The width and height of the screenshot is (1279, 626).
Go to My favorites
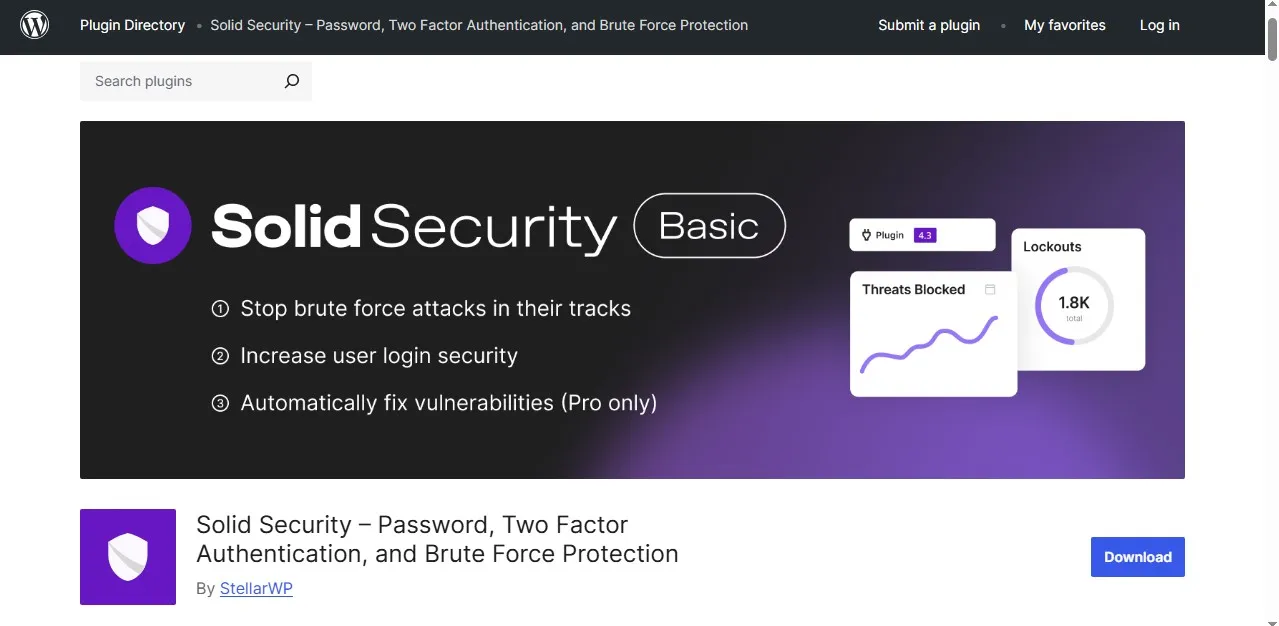[x=1064, y=25]
